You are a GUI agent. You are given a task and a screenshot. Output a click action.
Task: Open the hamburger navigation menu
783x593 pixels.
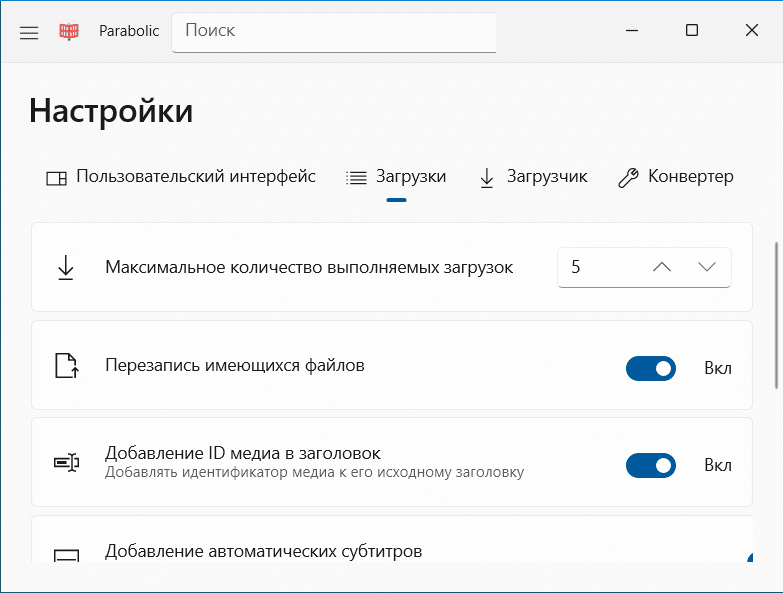pyautogui.click(x=29, y=32)
